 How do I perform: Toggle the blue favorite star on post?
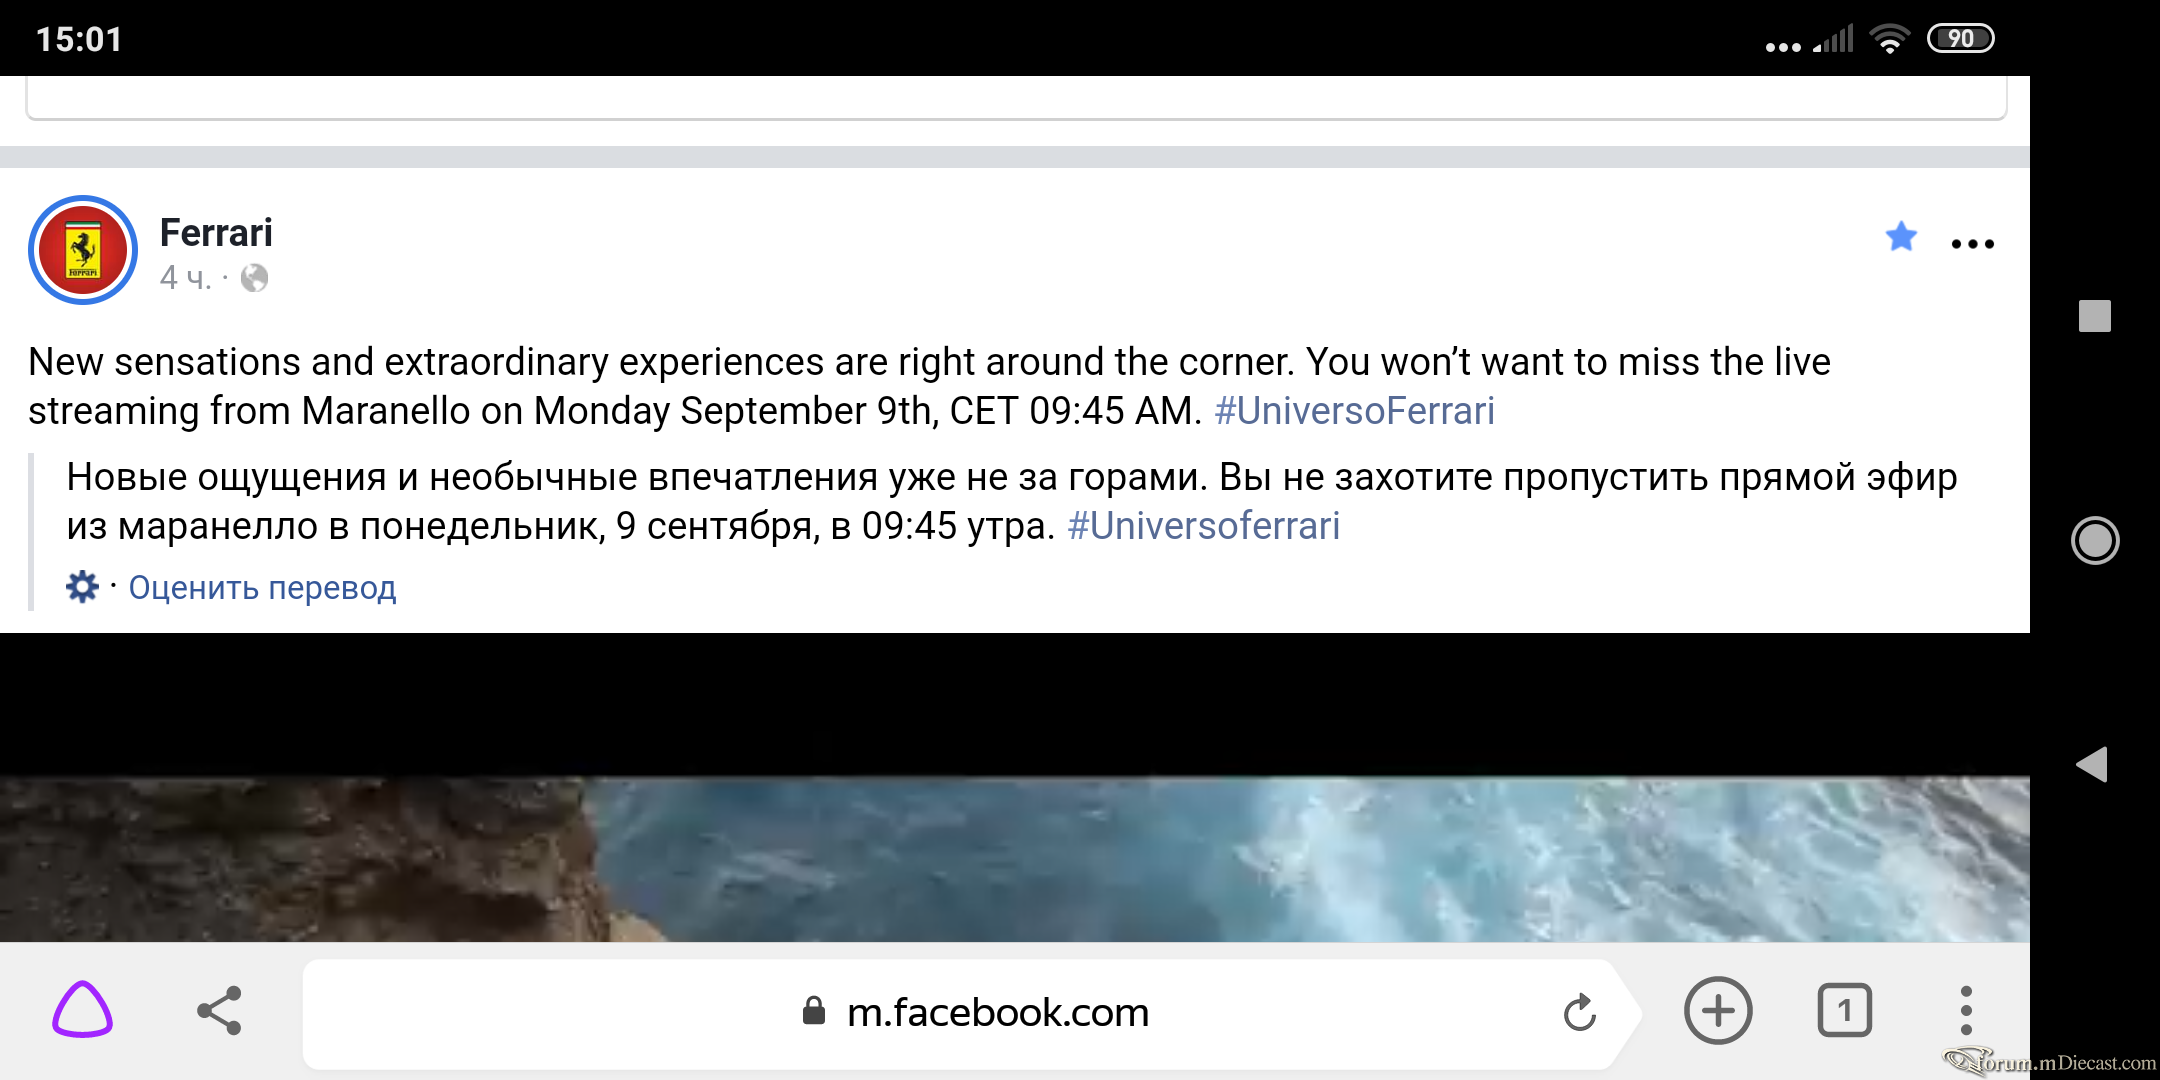tap(1901, 237)
